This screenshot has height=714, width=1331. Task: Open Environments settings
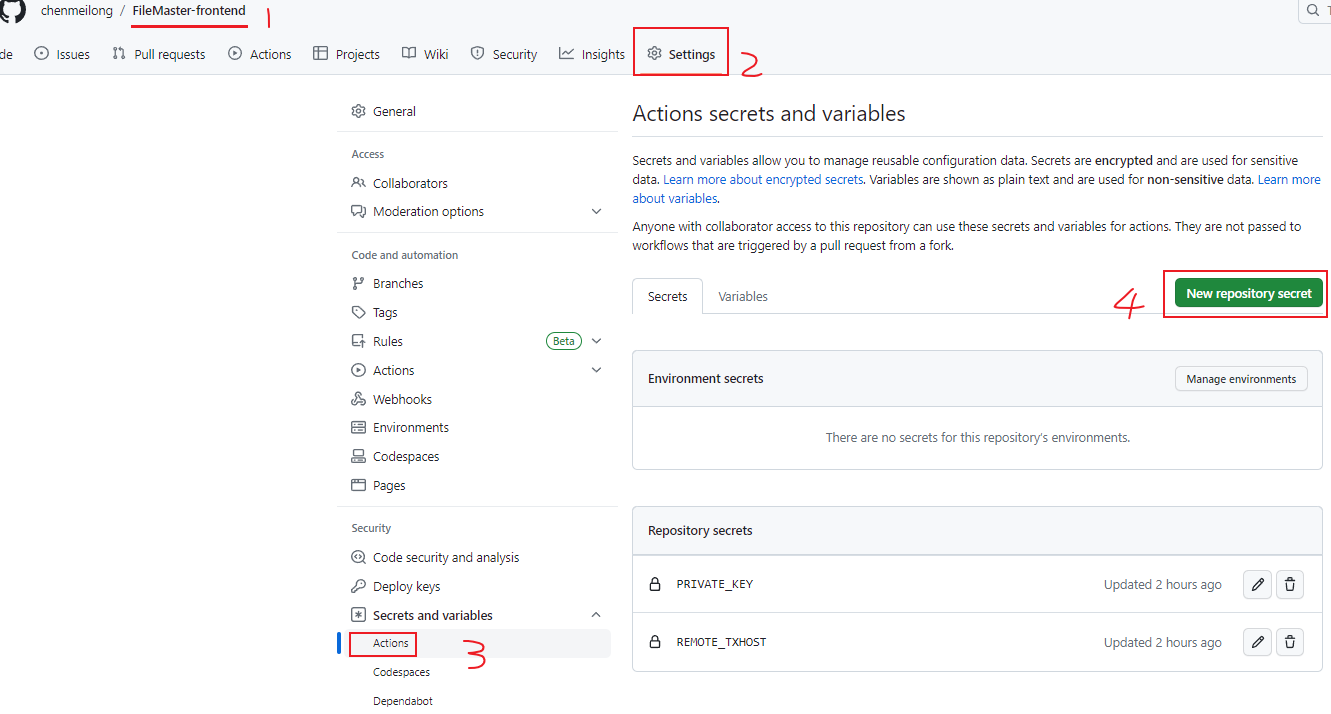tap(411, 427)
